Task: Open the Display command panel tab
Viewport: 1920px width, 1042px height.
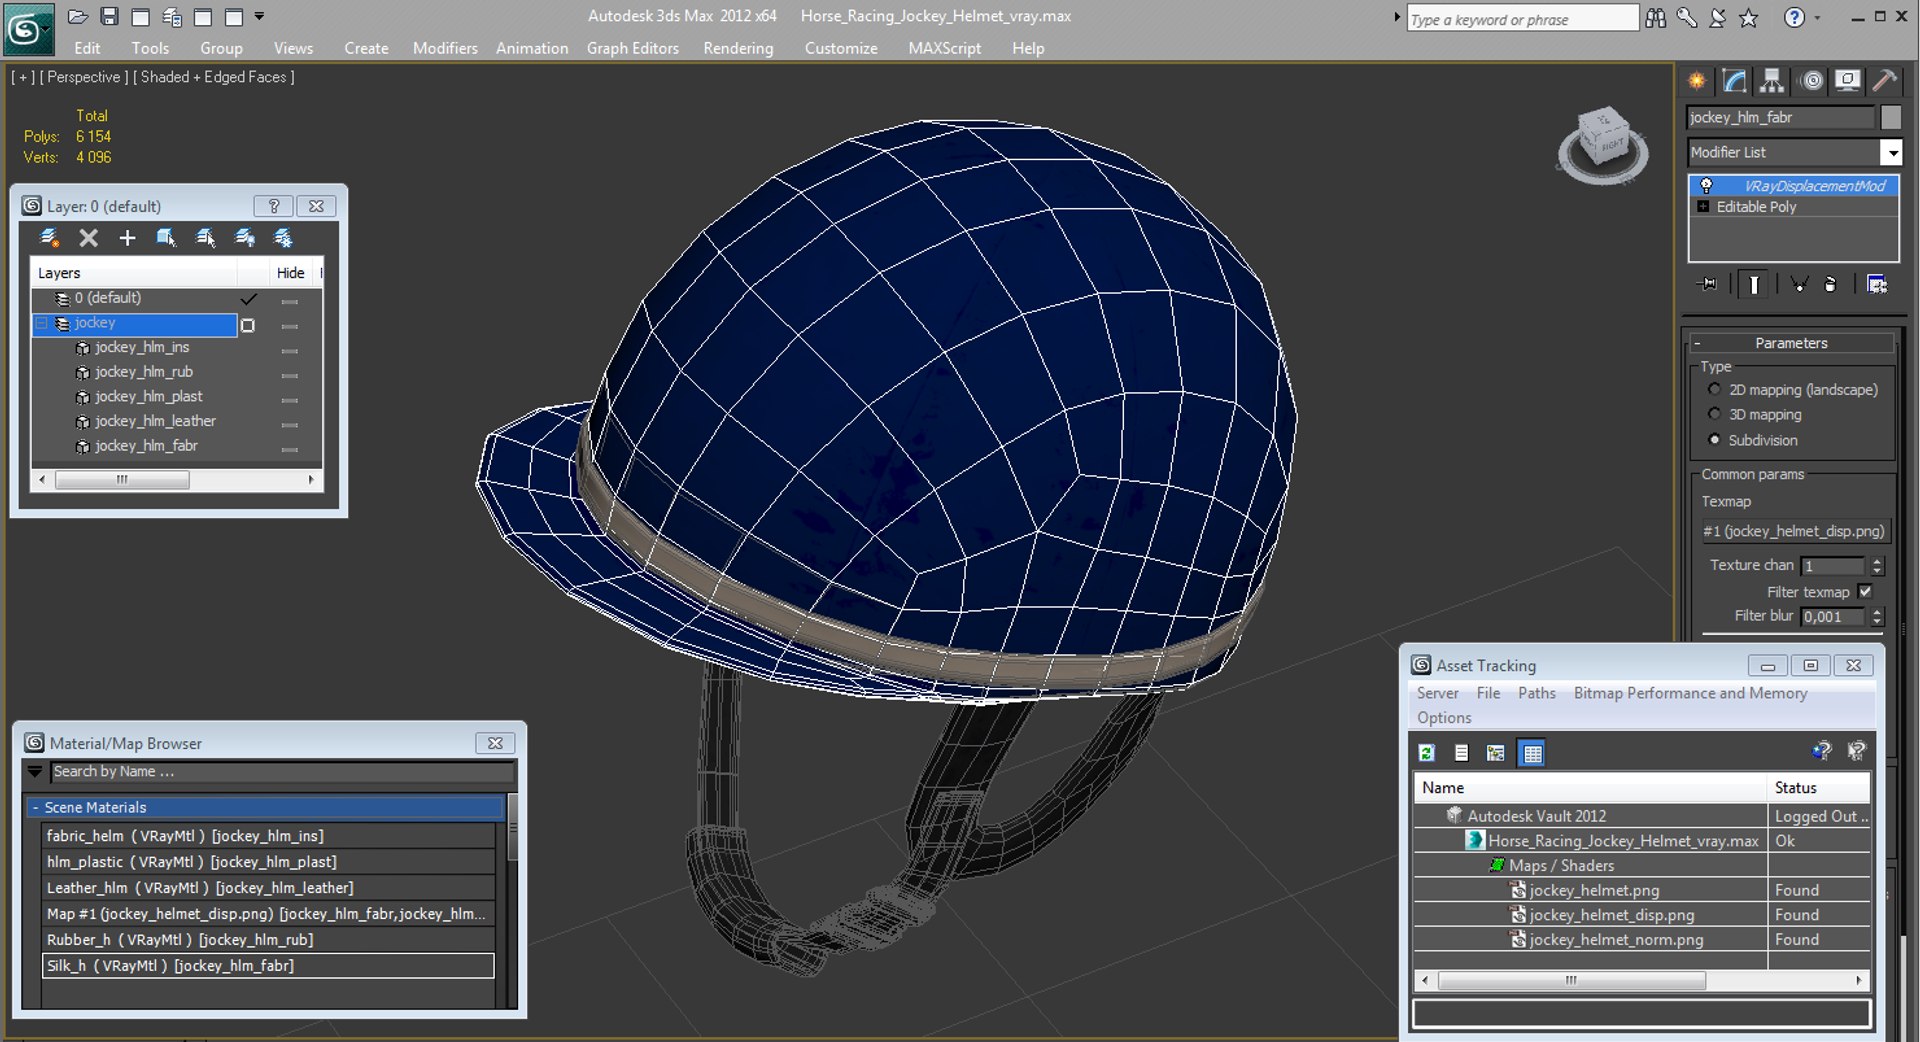Action: (1848, 81)
